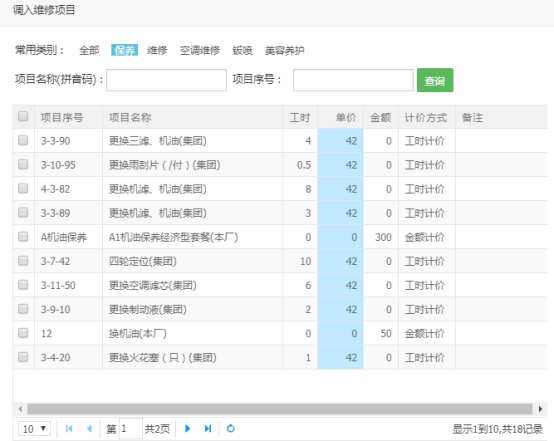Switch to 空调维修 category
The height and width of the screenshot is (441, 554).
tap(200, 51)
